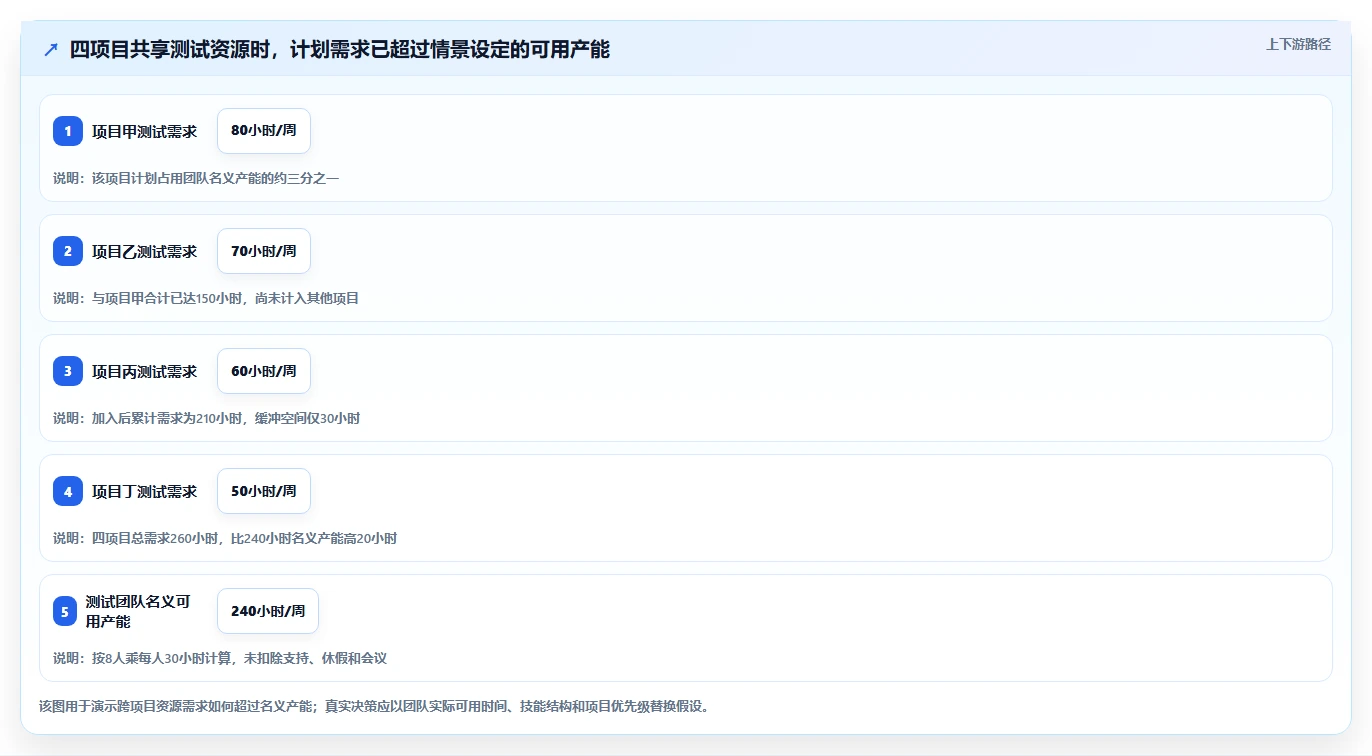The height and width of the screenshot is (756, 1372).
Task: Click the 上下游路径 label
Action: 1298,44
